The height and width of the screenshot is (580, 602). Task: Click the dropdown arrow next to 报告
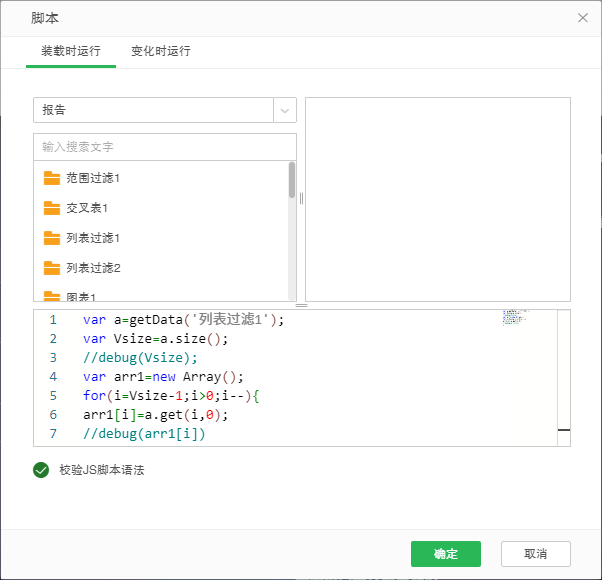(x=285, y=110)
